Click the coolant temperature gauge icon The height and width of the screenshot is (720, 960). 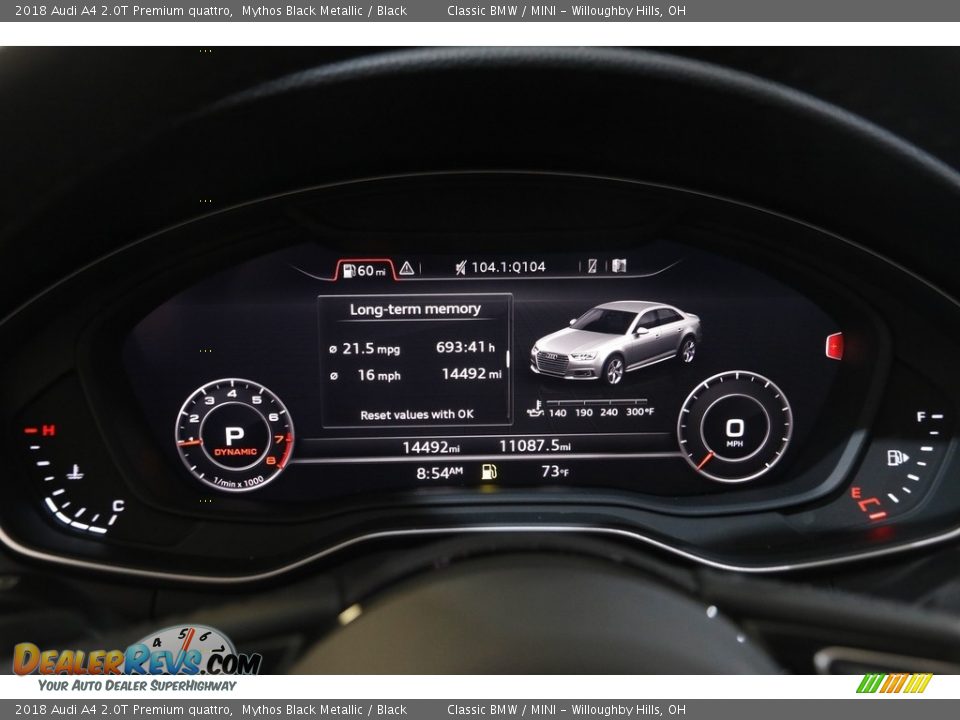[x=75, y=471]
